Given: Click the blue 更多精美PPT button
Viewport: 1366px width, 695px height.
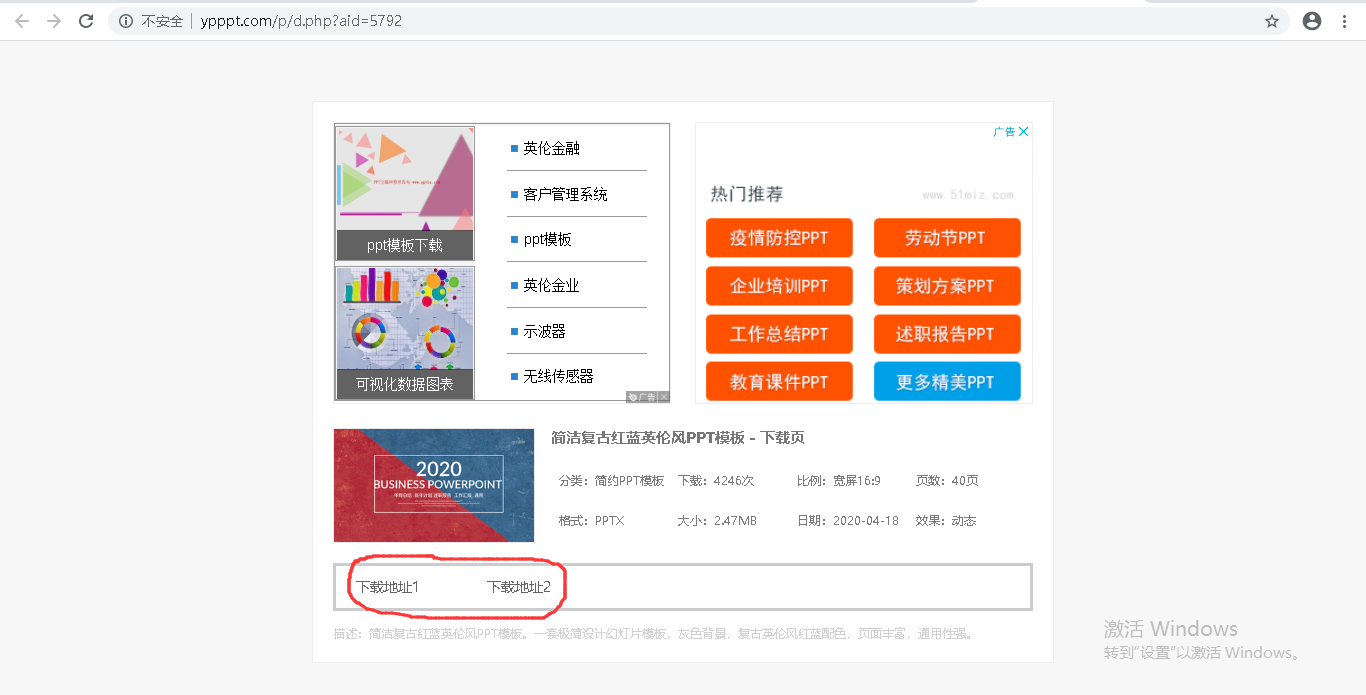Looking at the screenshot, I should pos(947,382).
